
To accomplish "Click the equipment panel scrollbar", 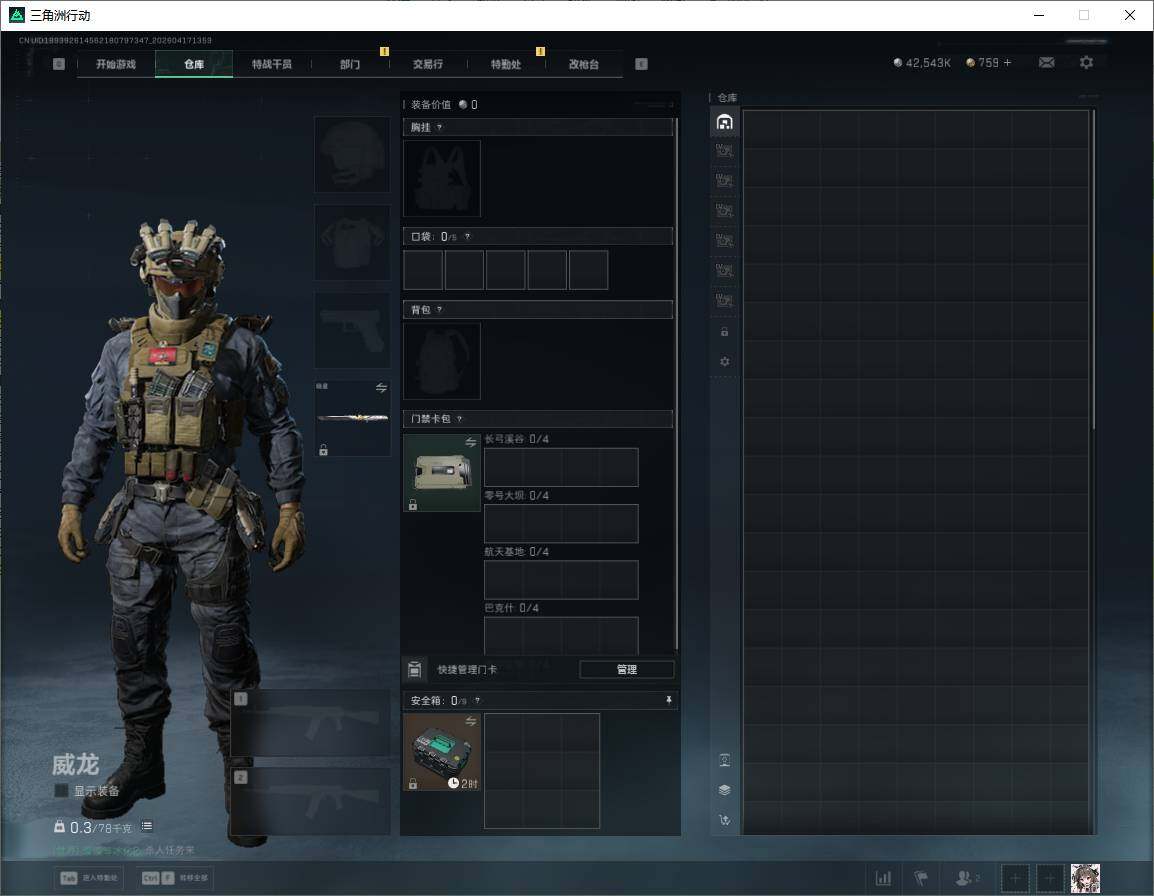I will (x=676, y=383).
